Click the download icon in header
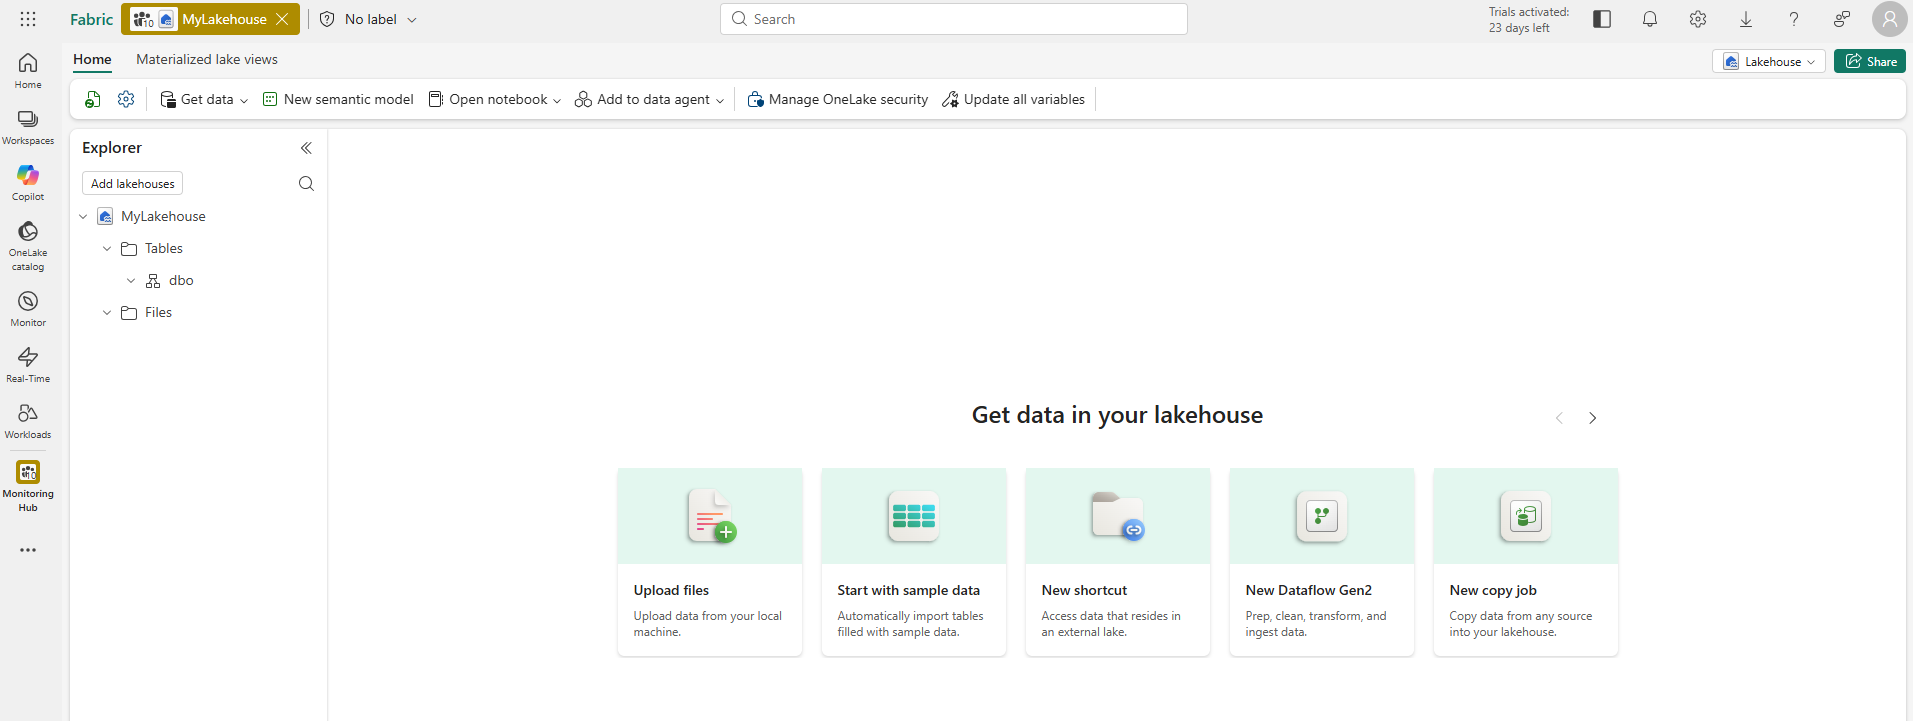Viewport: 1913px width, 721px height. (1746, 19)
